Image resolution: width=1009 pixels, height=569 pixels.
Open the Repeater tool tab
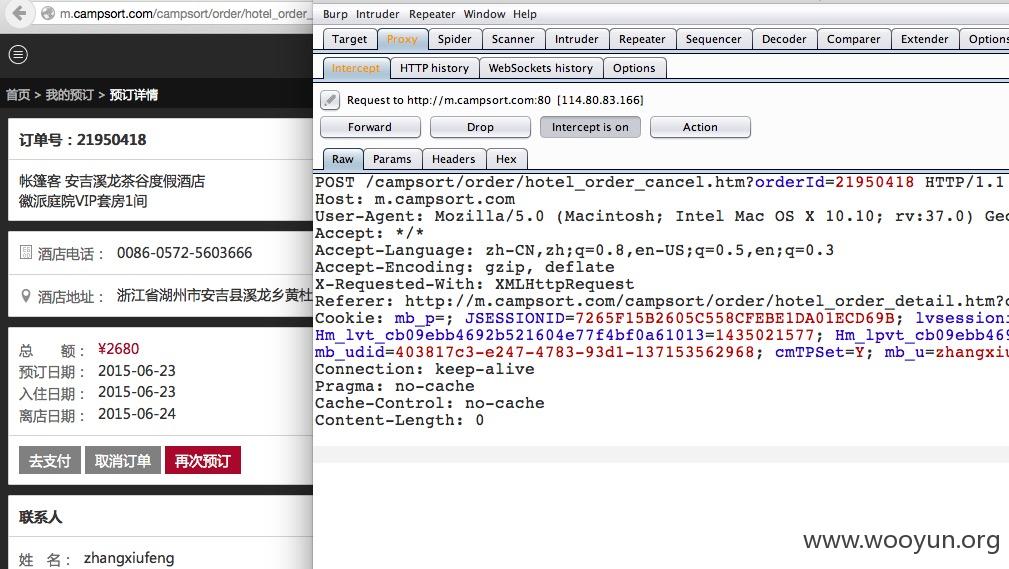[642, 39]
